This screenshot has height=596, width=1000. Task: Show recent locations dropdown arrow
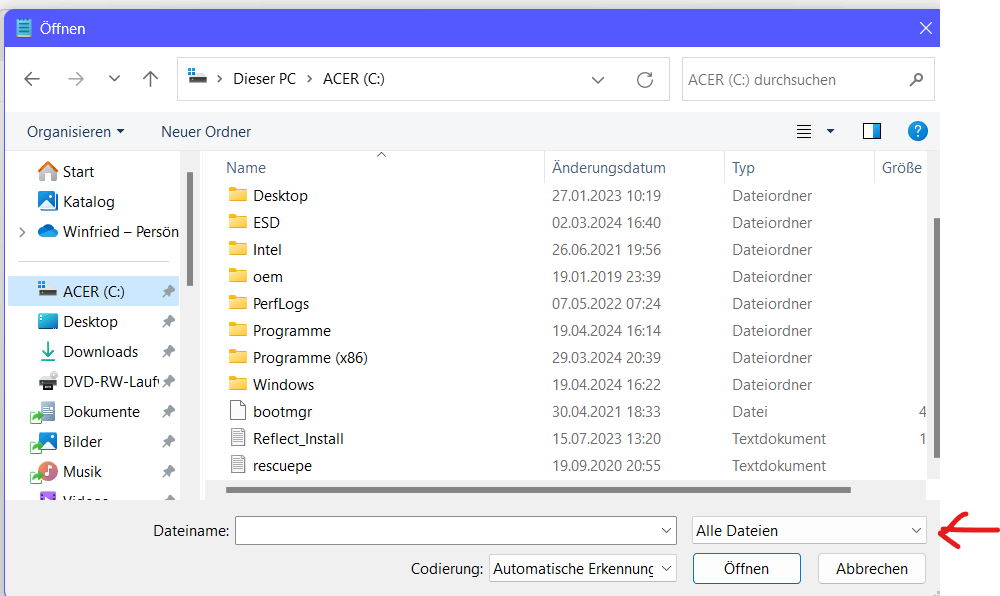click(114, 79)
